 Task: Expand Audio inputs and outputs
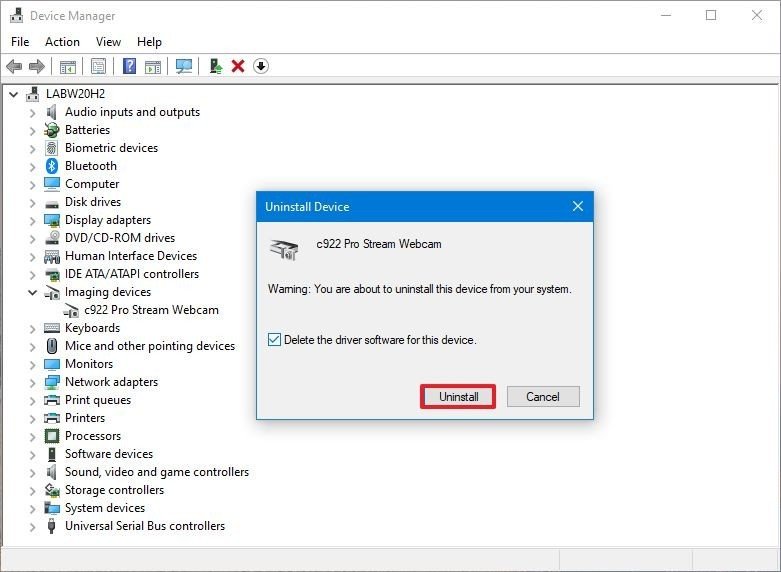32,113
